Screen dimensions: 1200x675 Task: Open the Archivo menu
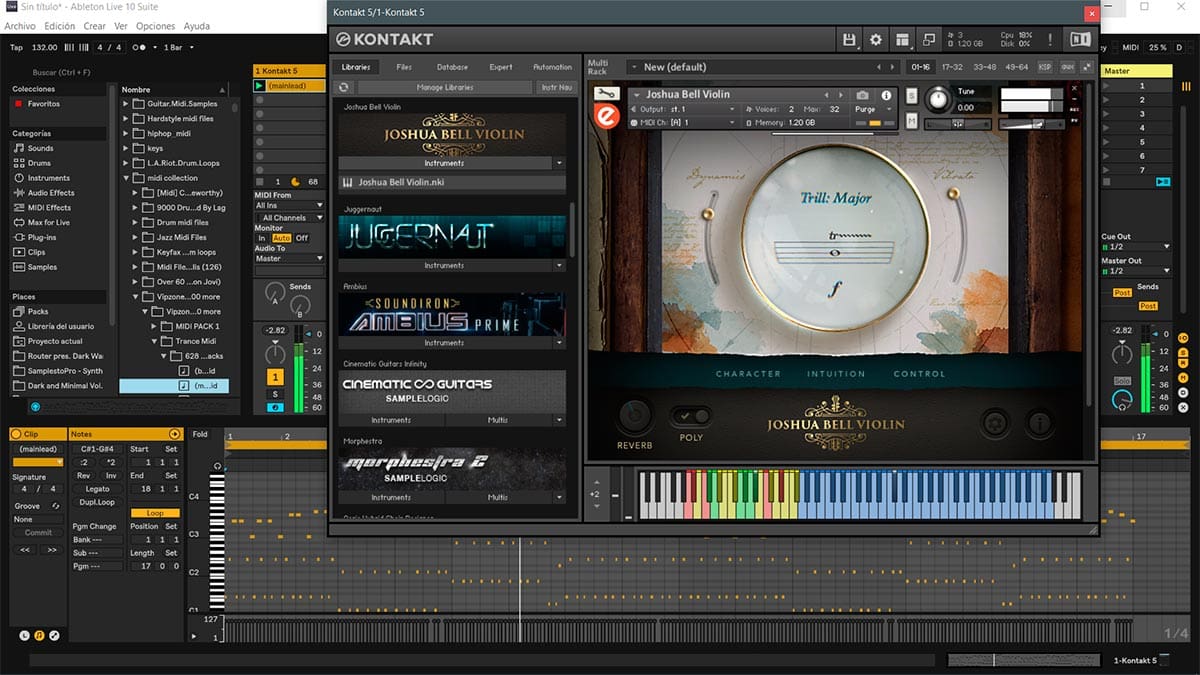(x=20, y=26)
